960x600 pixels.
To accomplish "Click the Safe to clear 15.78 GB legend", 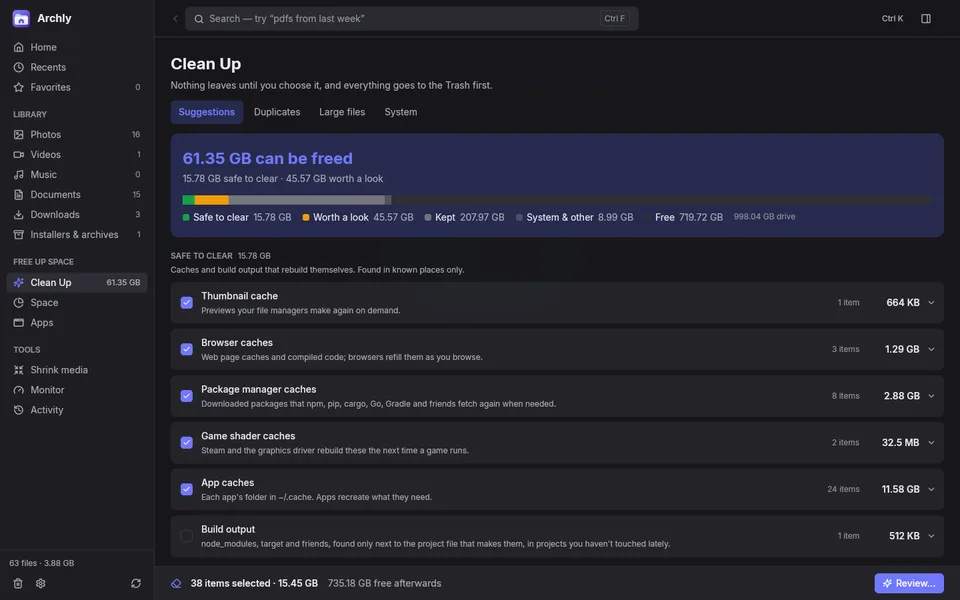I will [237, 217].
